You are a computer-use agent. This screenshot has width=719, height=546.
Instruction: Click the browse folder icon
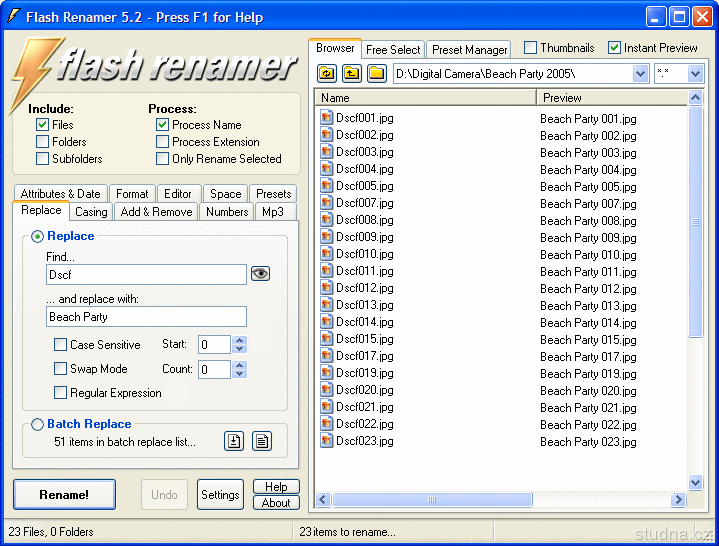376,73
